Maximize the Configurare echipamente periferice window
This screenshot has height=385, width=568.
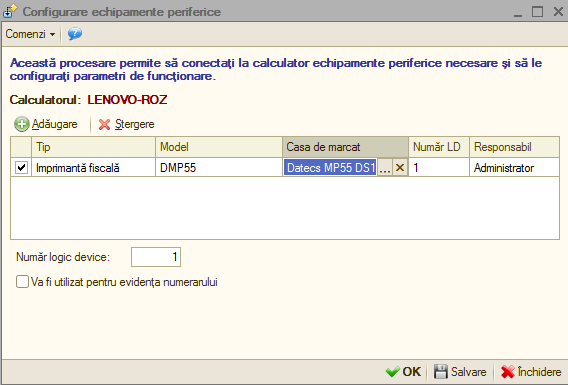tap(538, 12)
